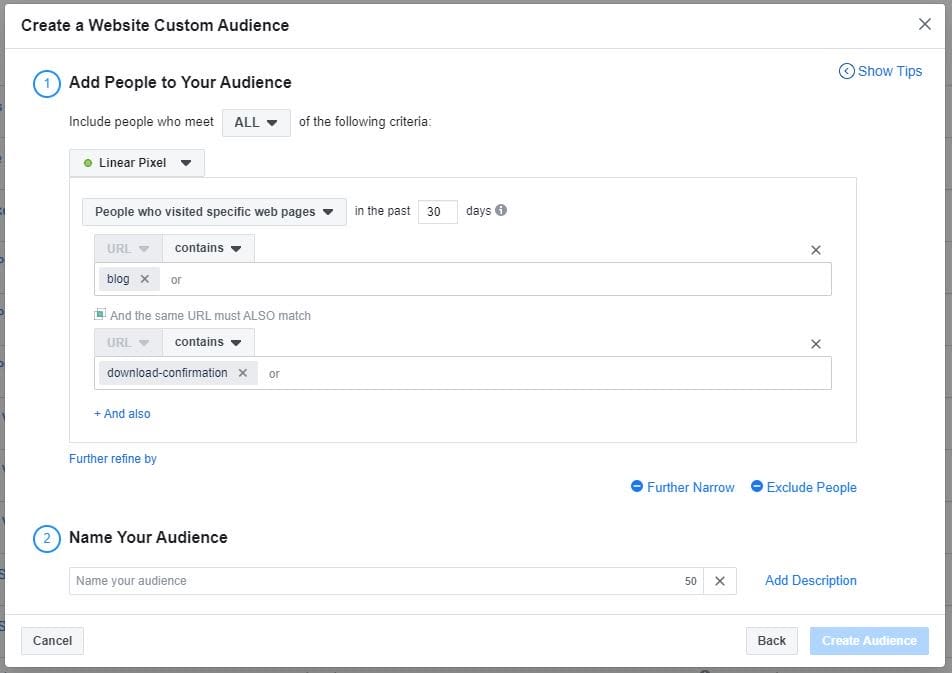
Task: Open the URL dropdown in the blog rule
Action: coord(128,248)
